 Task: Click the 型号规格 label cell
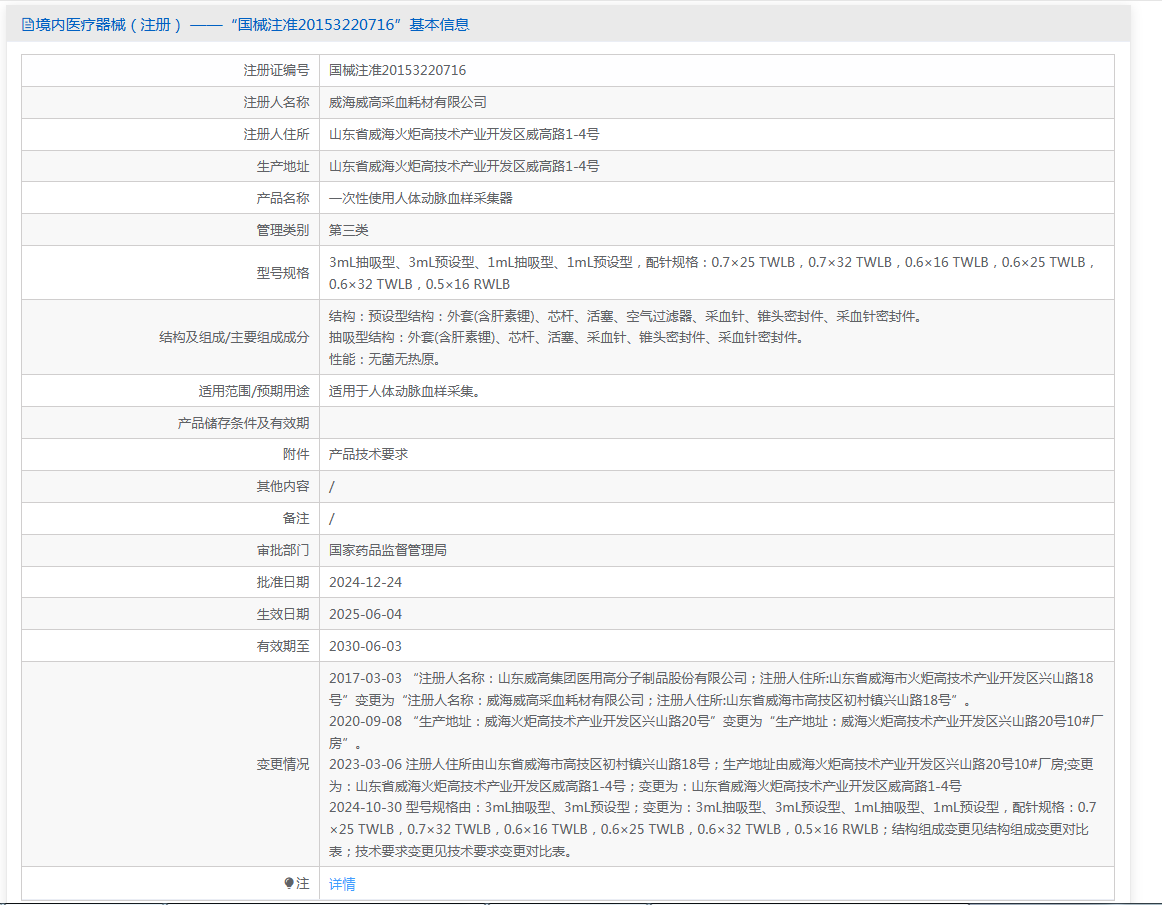point(170,273)
